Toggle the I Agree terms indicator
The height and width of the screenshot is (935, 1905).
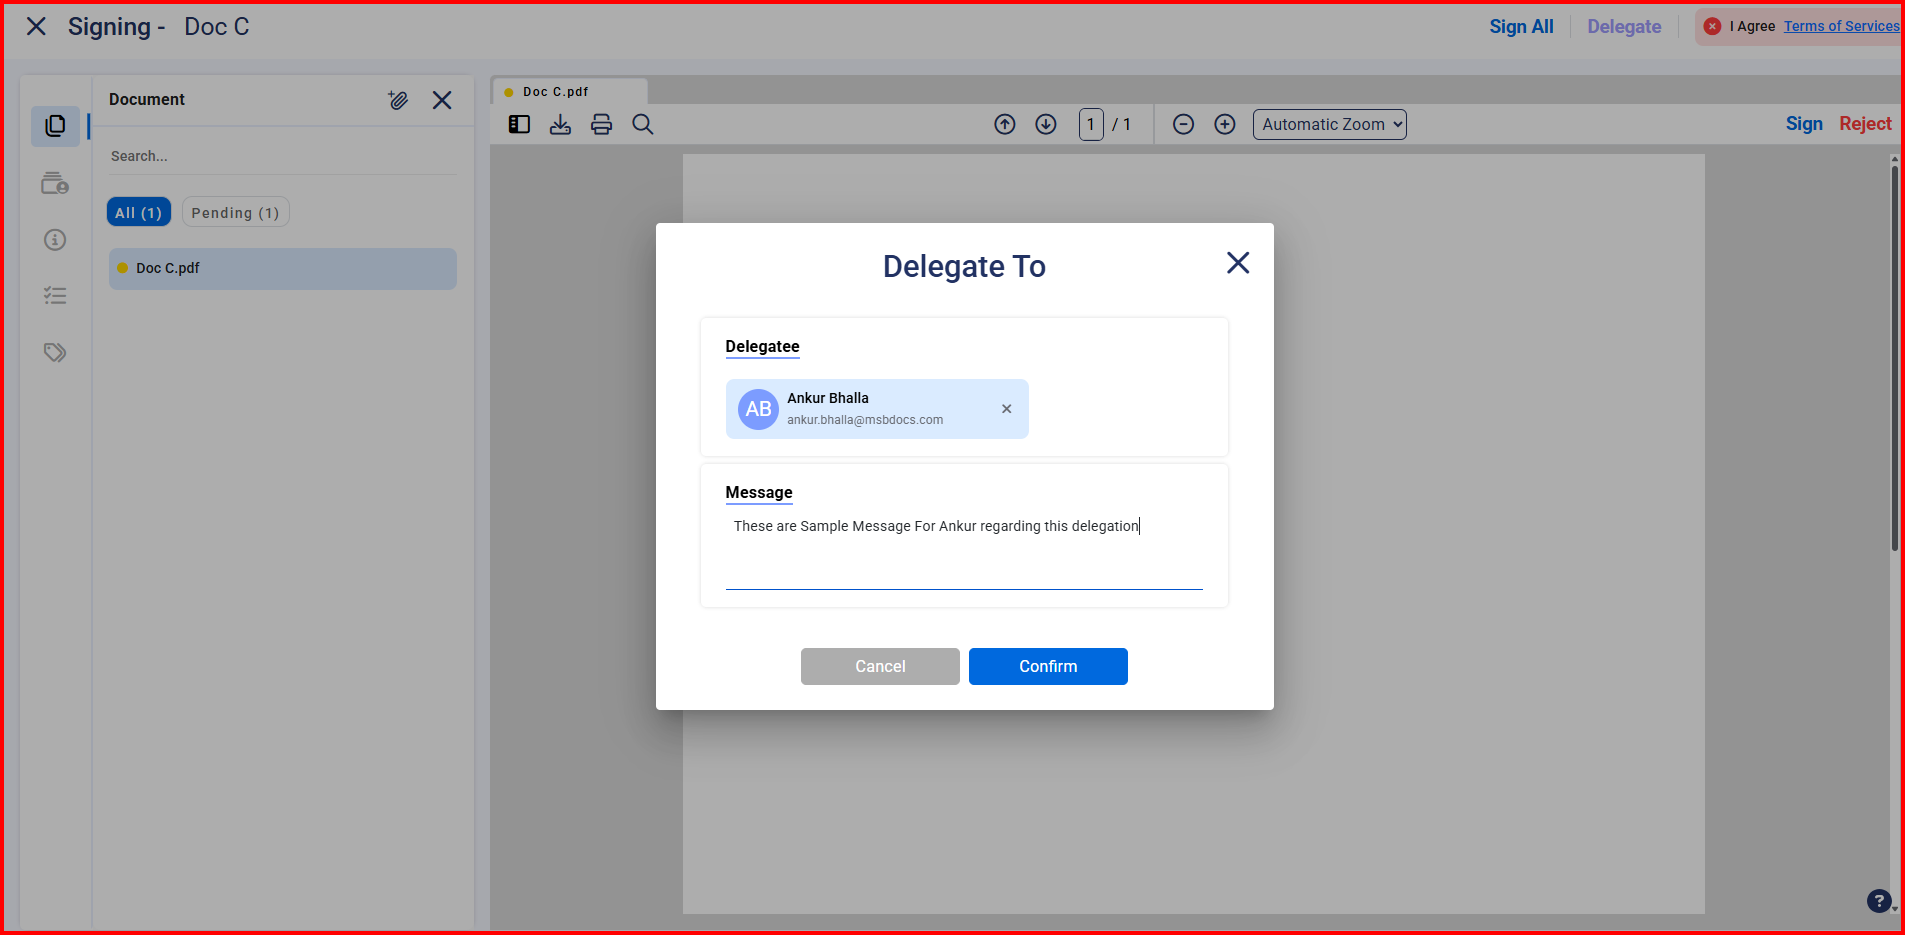click(1712, 27)
